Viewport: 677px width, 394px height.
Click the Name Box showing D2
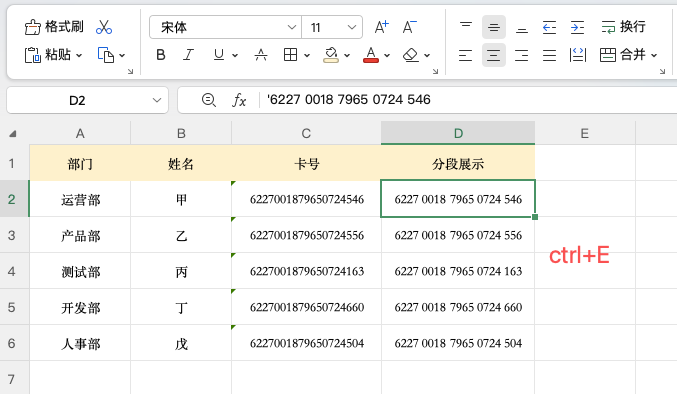[x=77, y=101]
